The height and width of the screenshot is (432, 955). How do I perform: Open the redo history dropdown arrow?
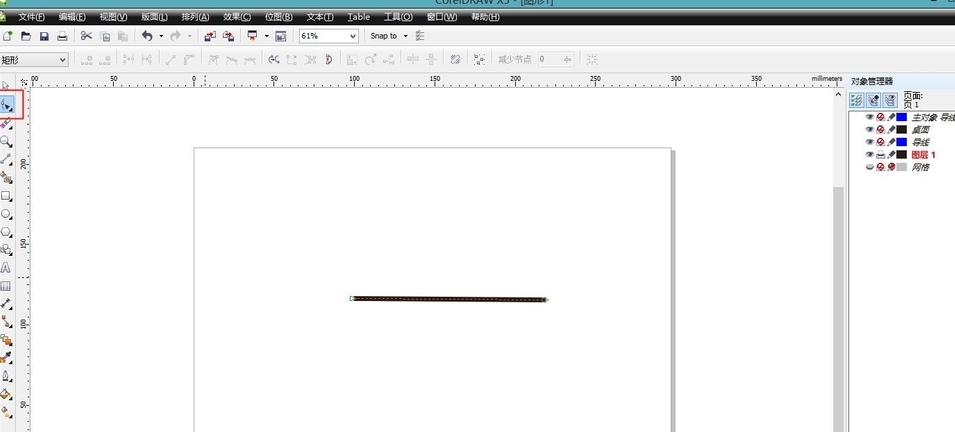189,36
